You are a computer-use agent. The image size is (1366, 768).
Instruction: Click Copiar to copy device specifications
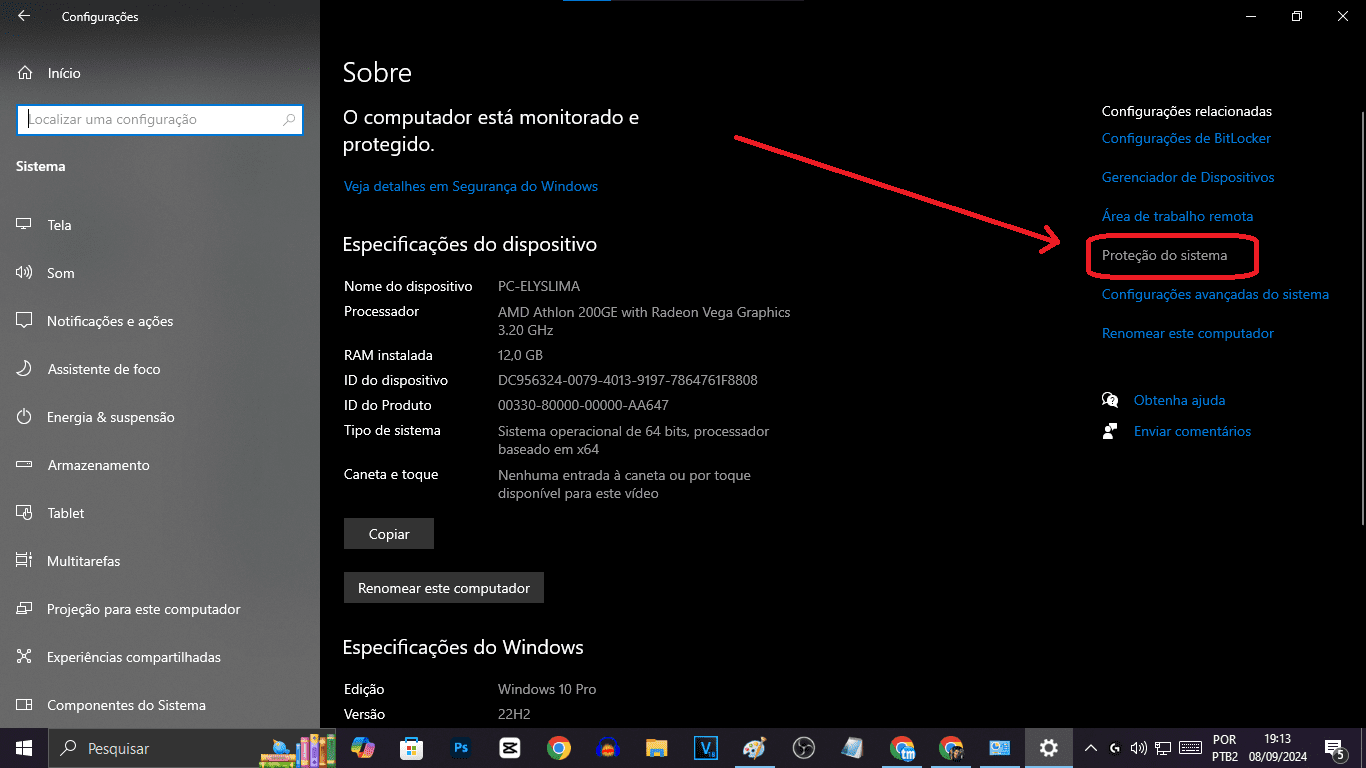pos(388,533)
